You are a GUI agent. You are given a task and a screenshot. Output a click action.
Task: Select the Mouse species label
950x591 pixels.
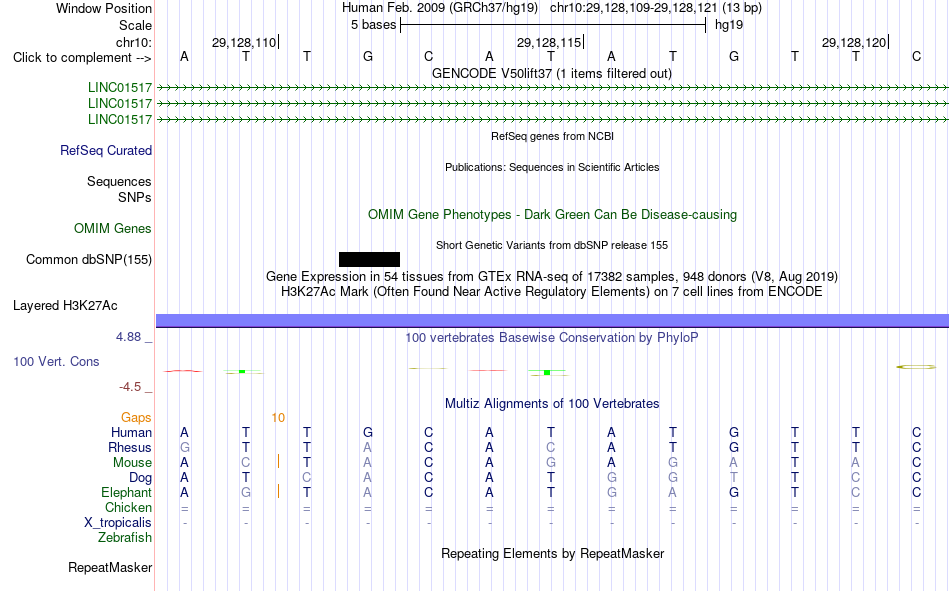pos(132,462)
